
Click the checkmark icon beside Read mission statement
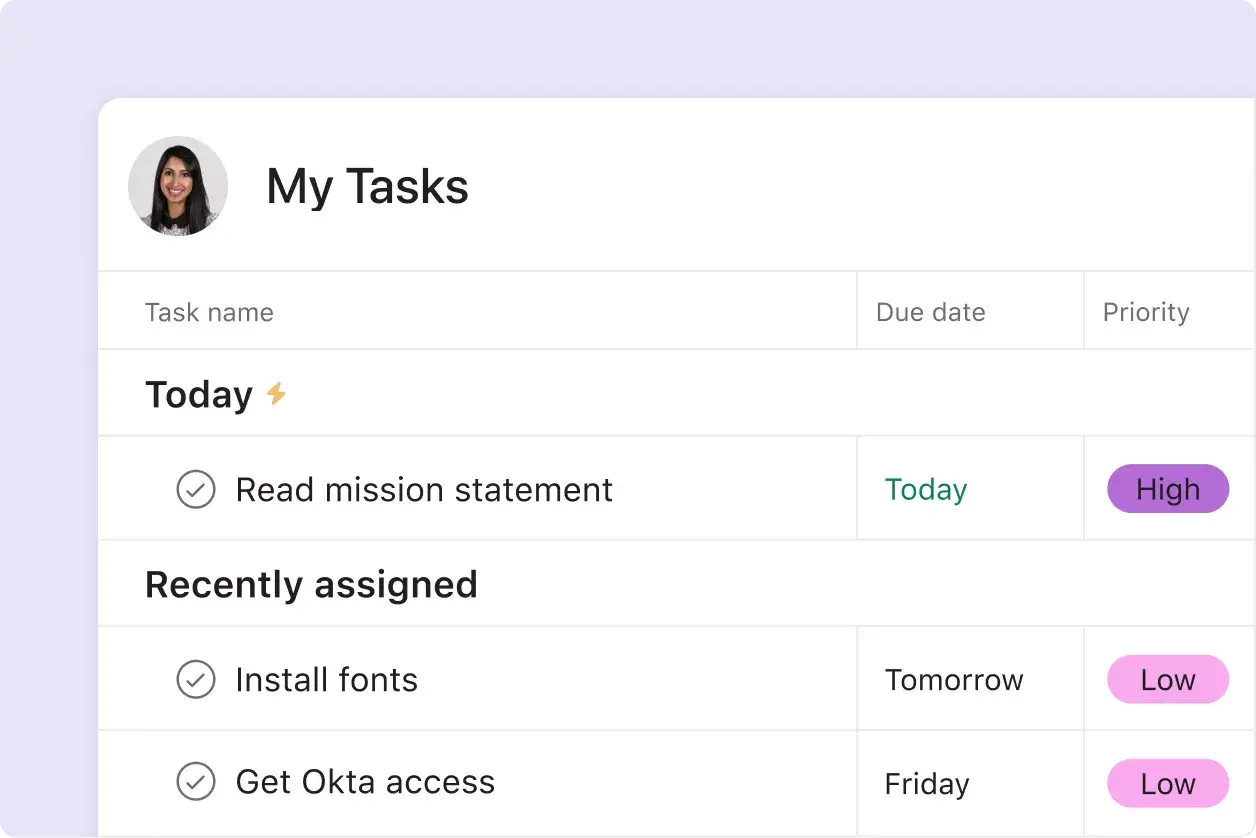[196, 489]
